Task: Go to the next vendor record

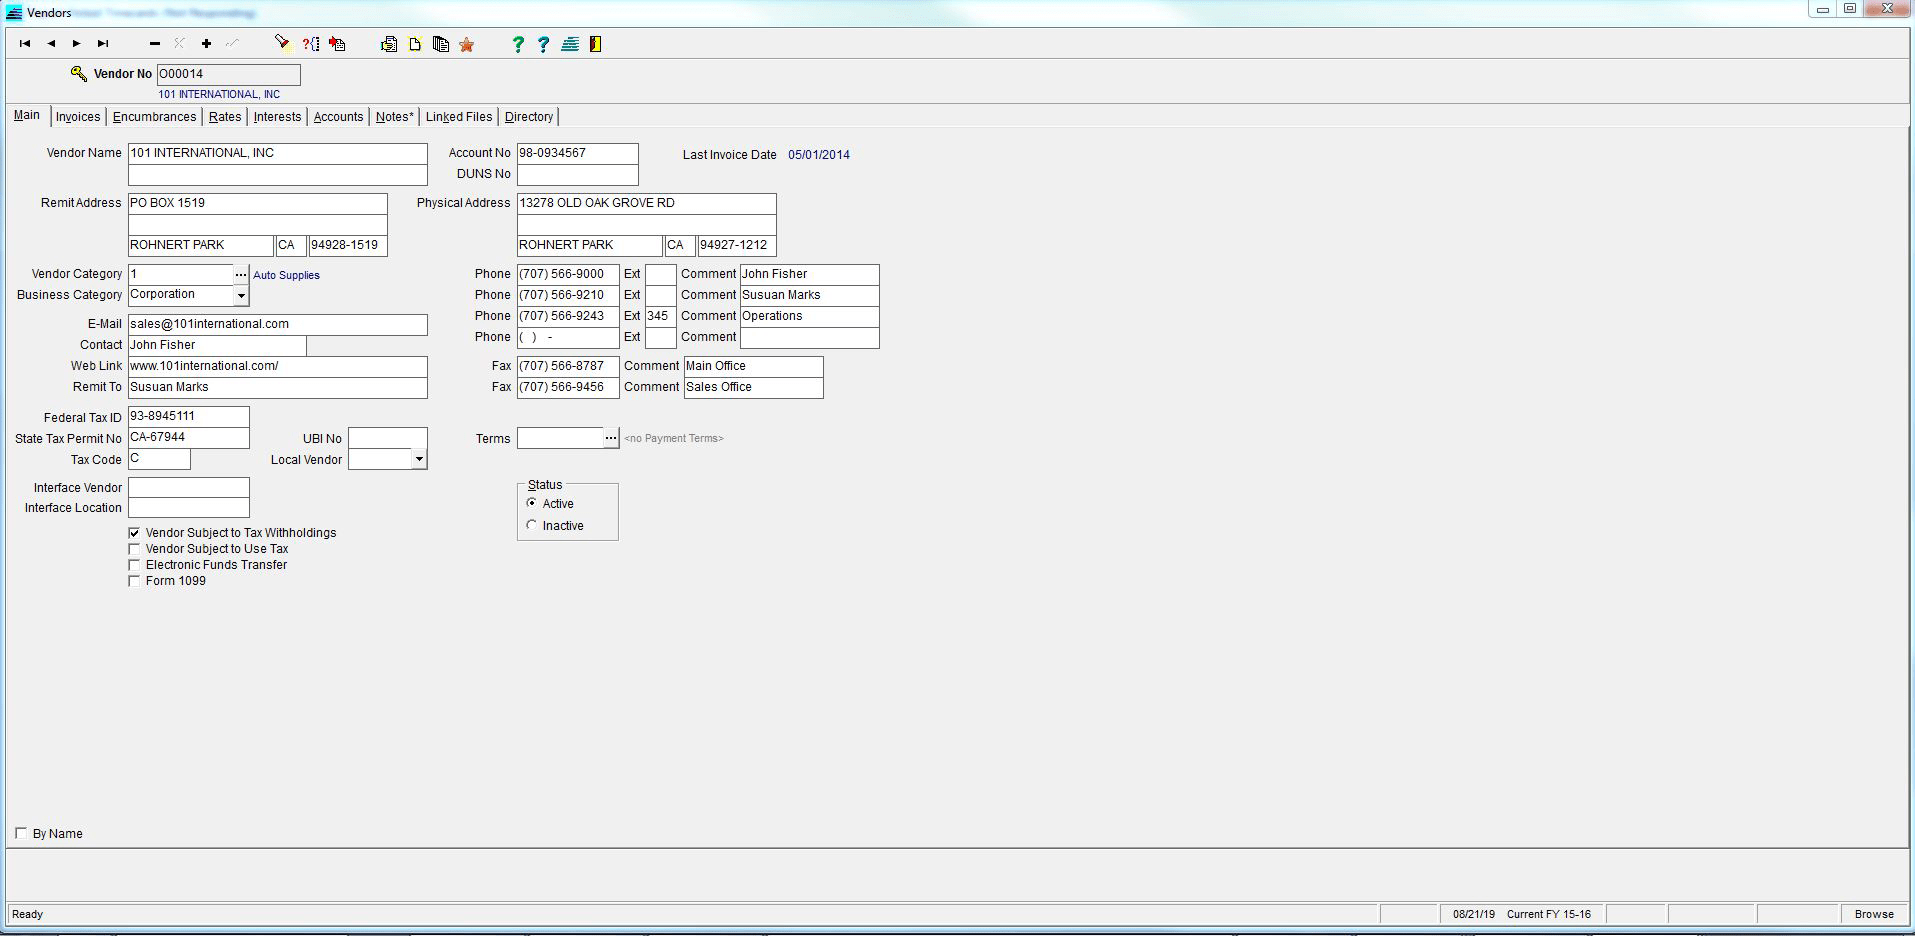Action: [77, 44]
